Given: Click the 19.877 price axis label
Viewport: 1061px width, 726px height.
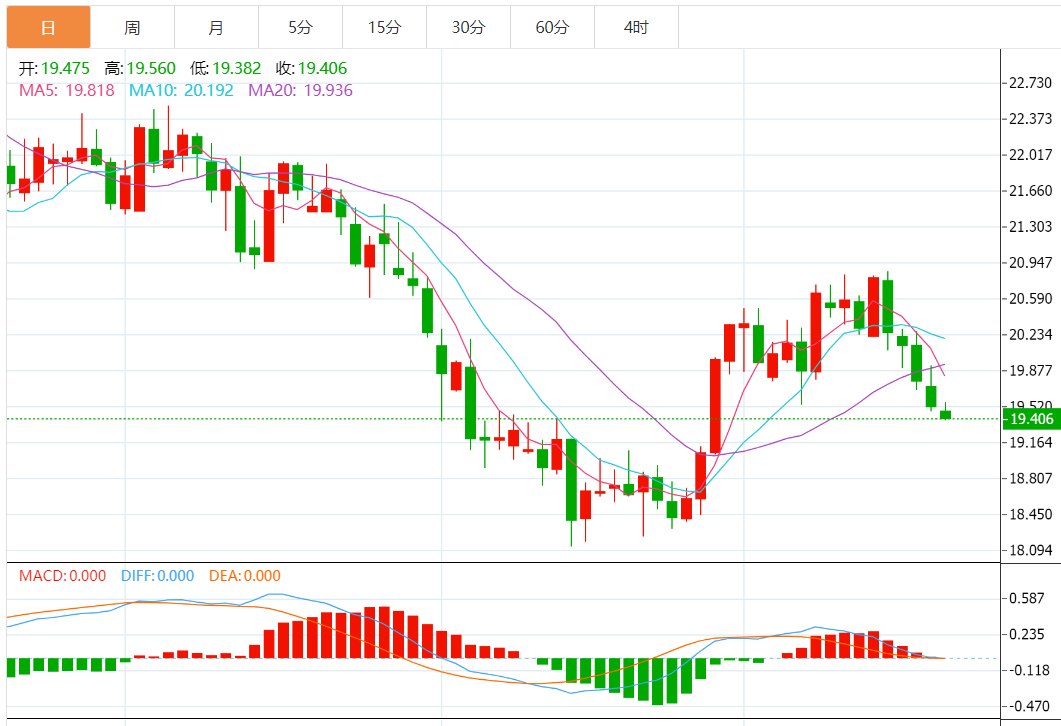Looking at the screenshot, I should [1031, 370].
